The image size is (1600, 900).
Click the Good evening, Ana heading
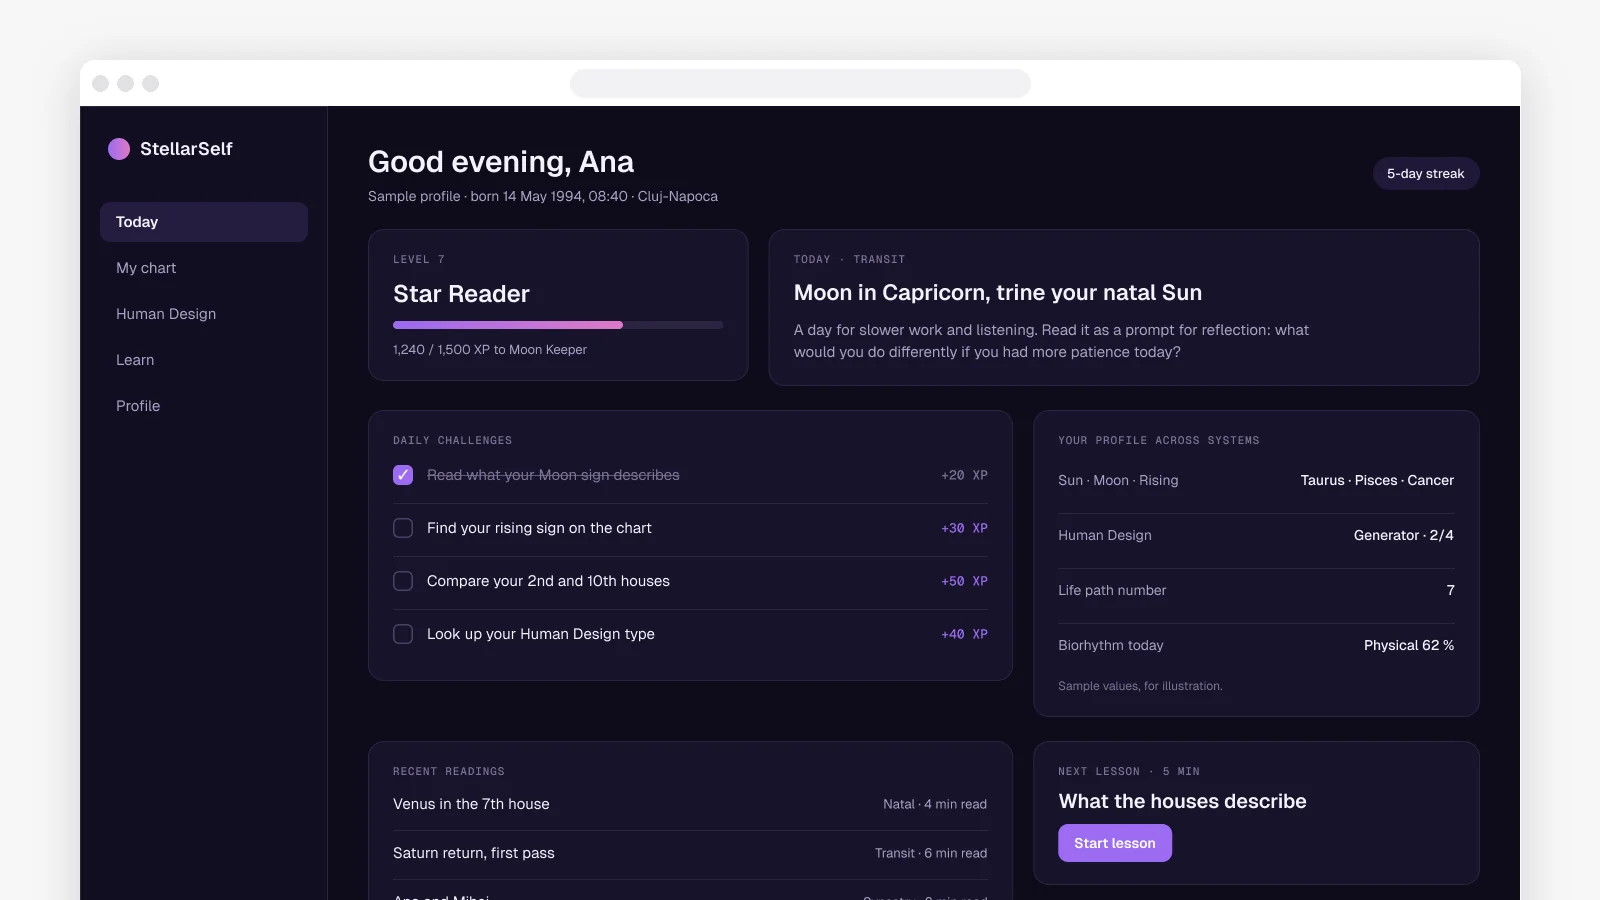(501, 162)
